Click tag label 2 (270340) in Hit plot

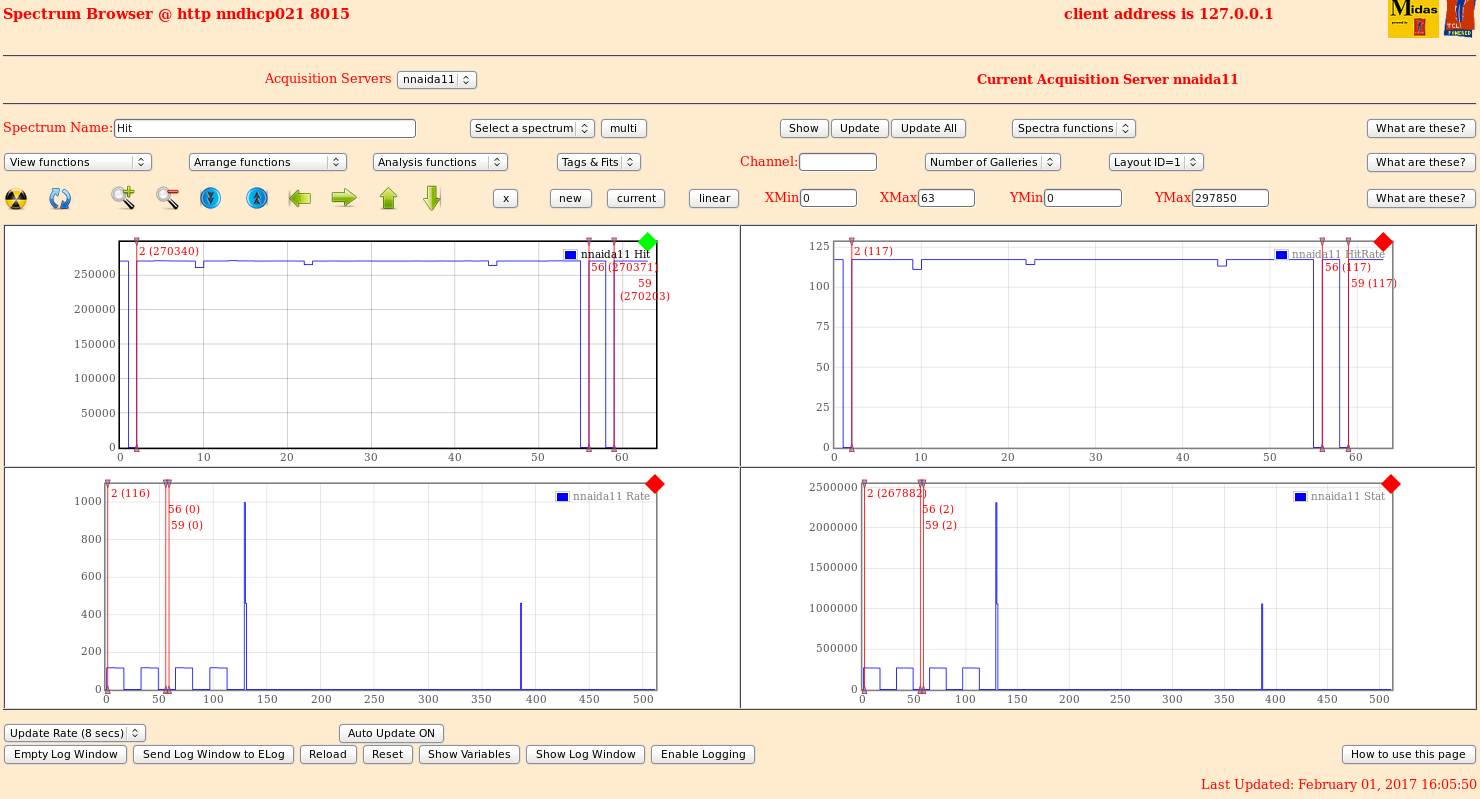point(168,251)
